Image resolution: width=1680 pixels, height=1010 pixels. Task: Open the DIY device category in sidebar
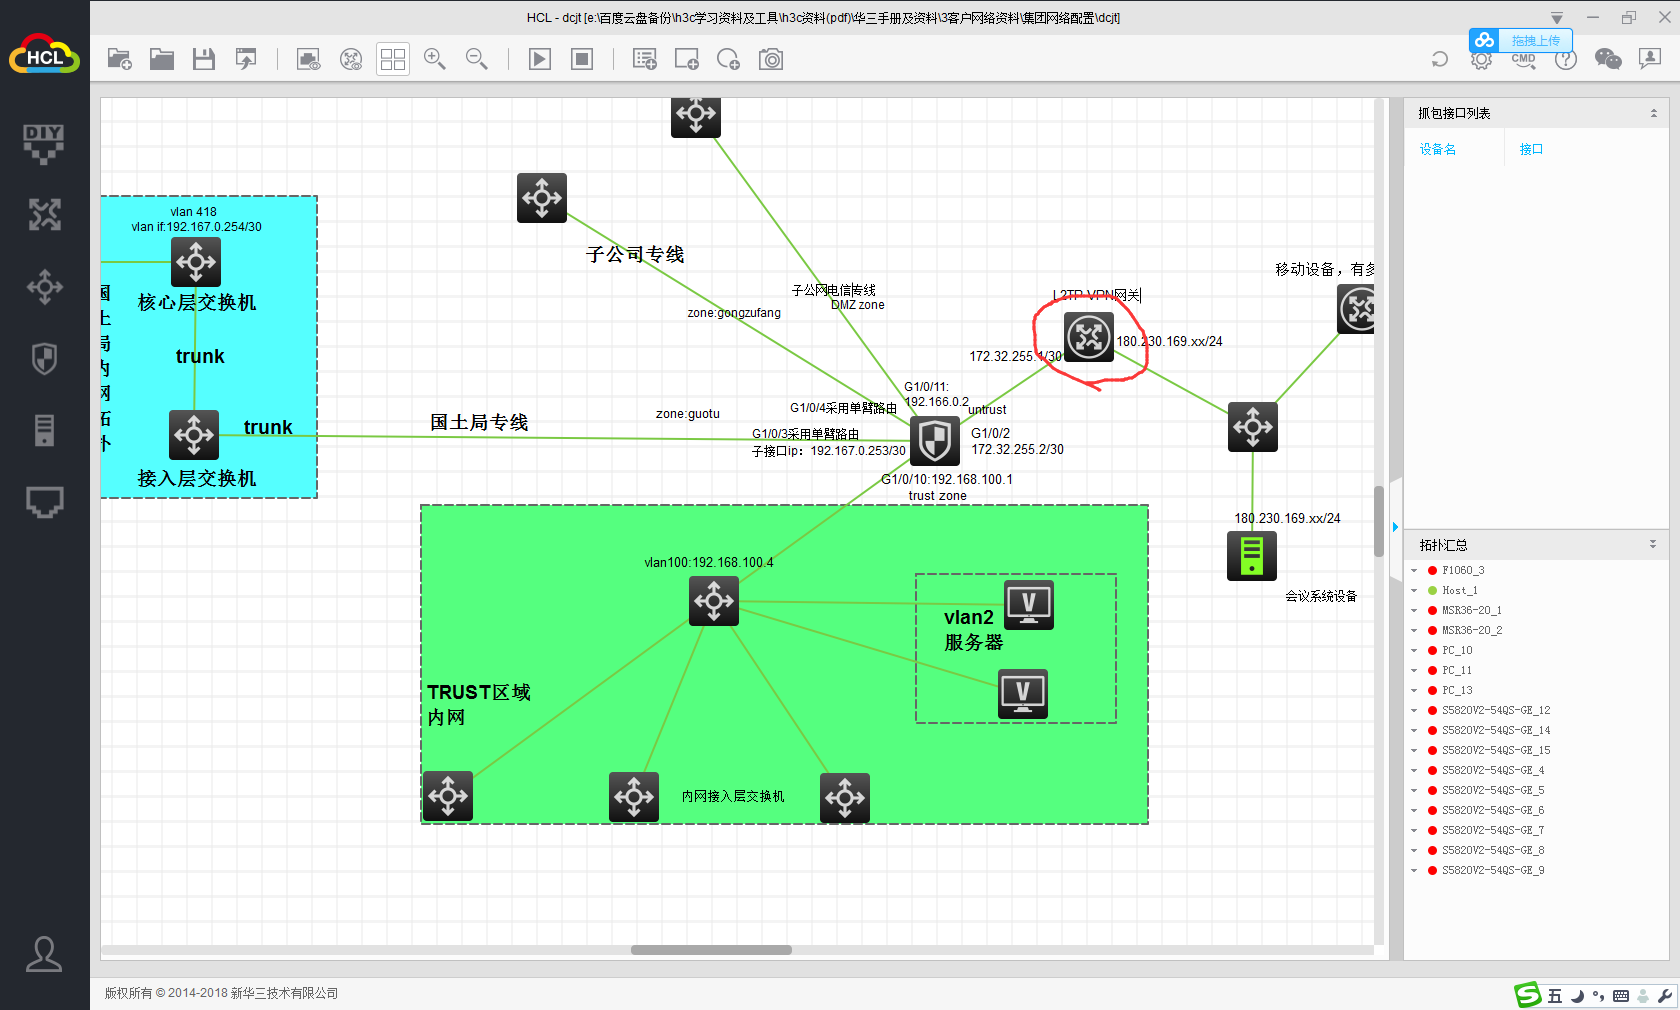tap(44, 144)
